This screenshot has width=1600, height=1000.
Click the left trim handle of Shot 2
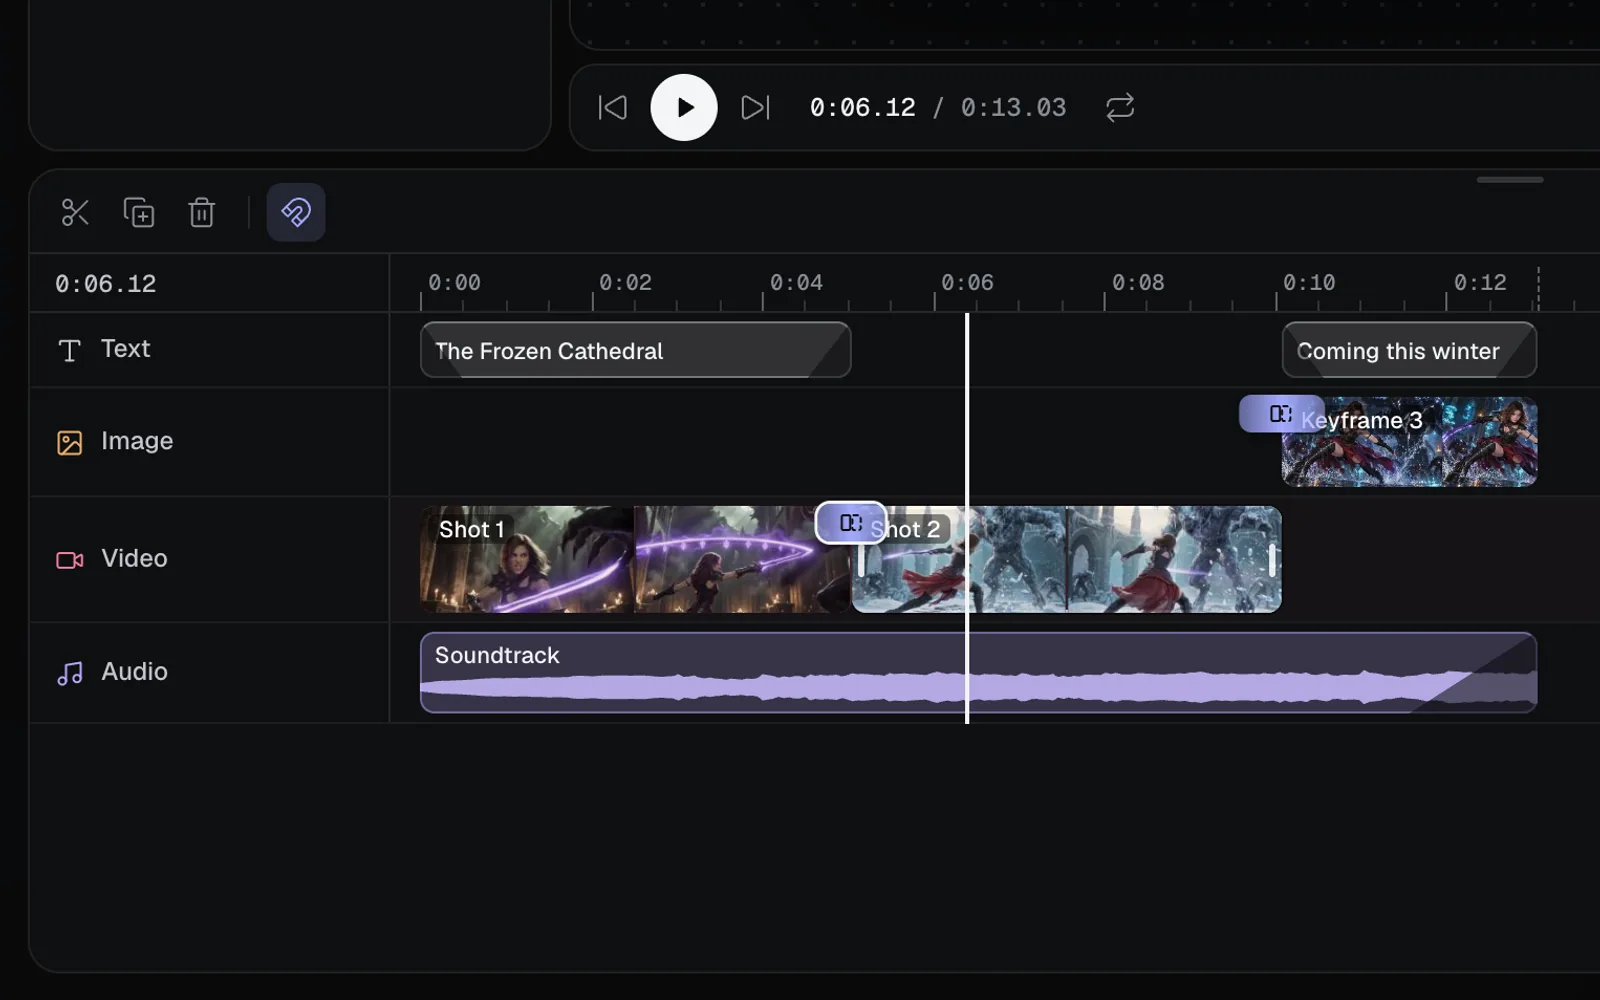[x=861, y=560]
